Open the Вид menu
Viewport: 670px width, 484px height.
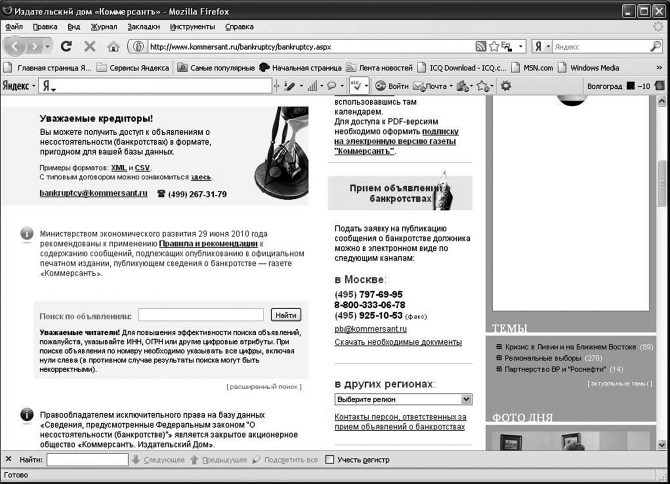[x=73, y=26]
